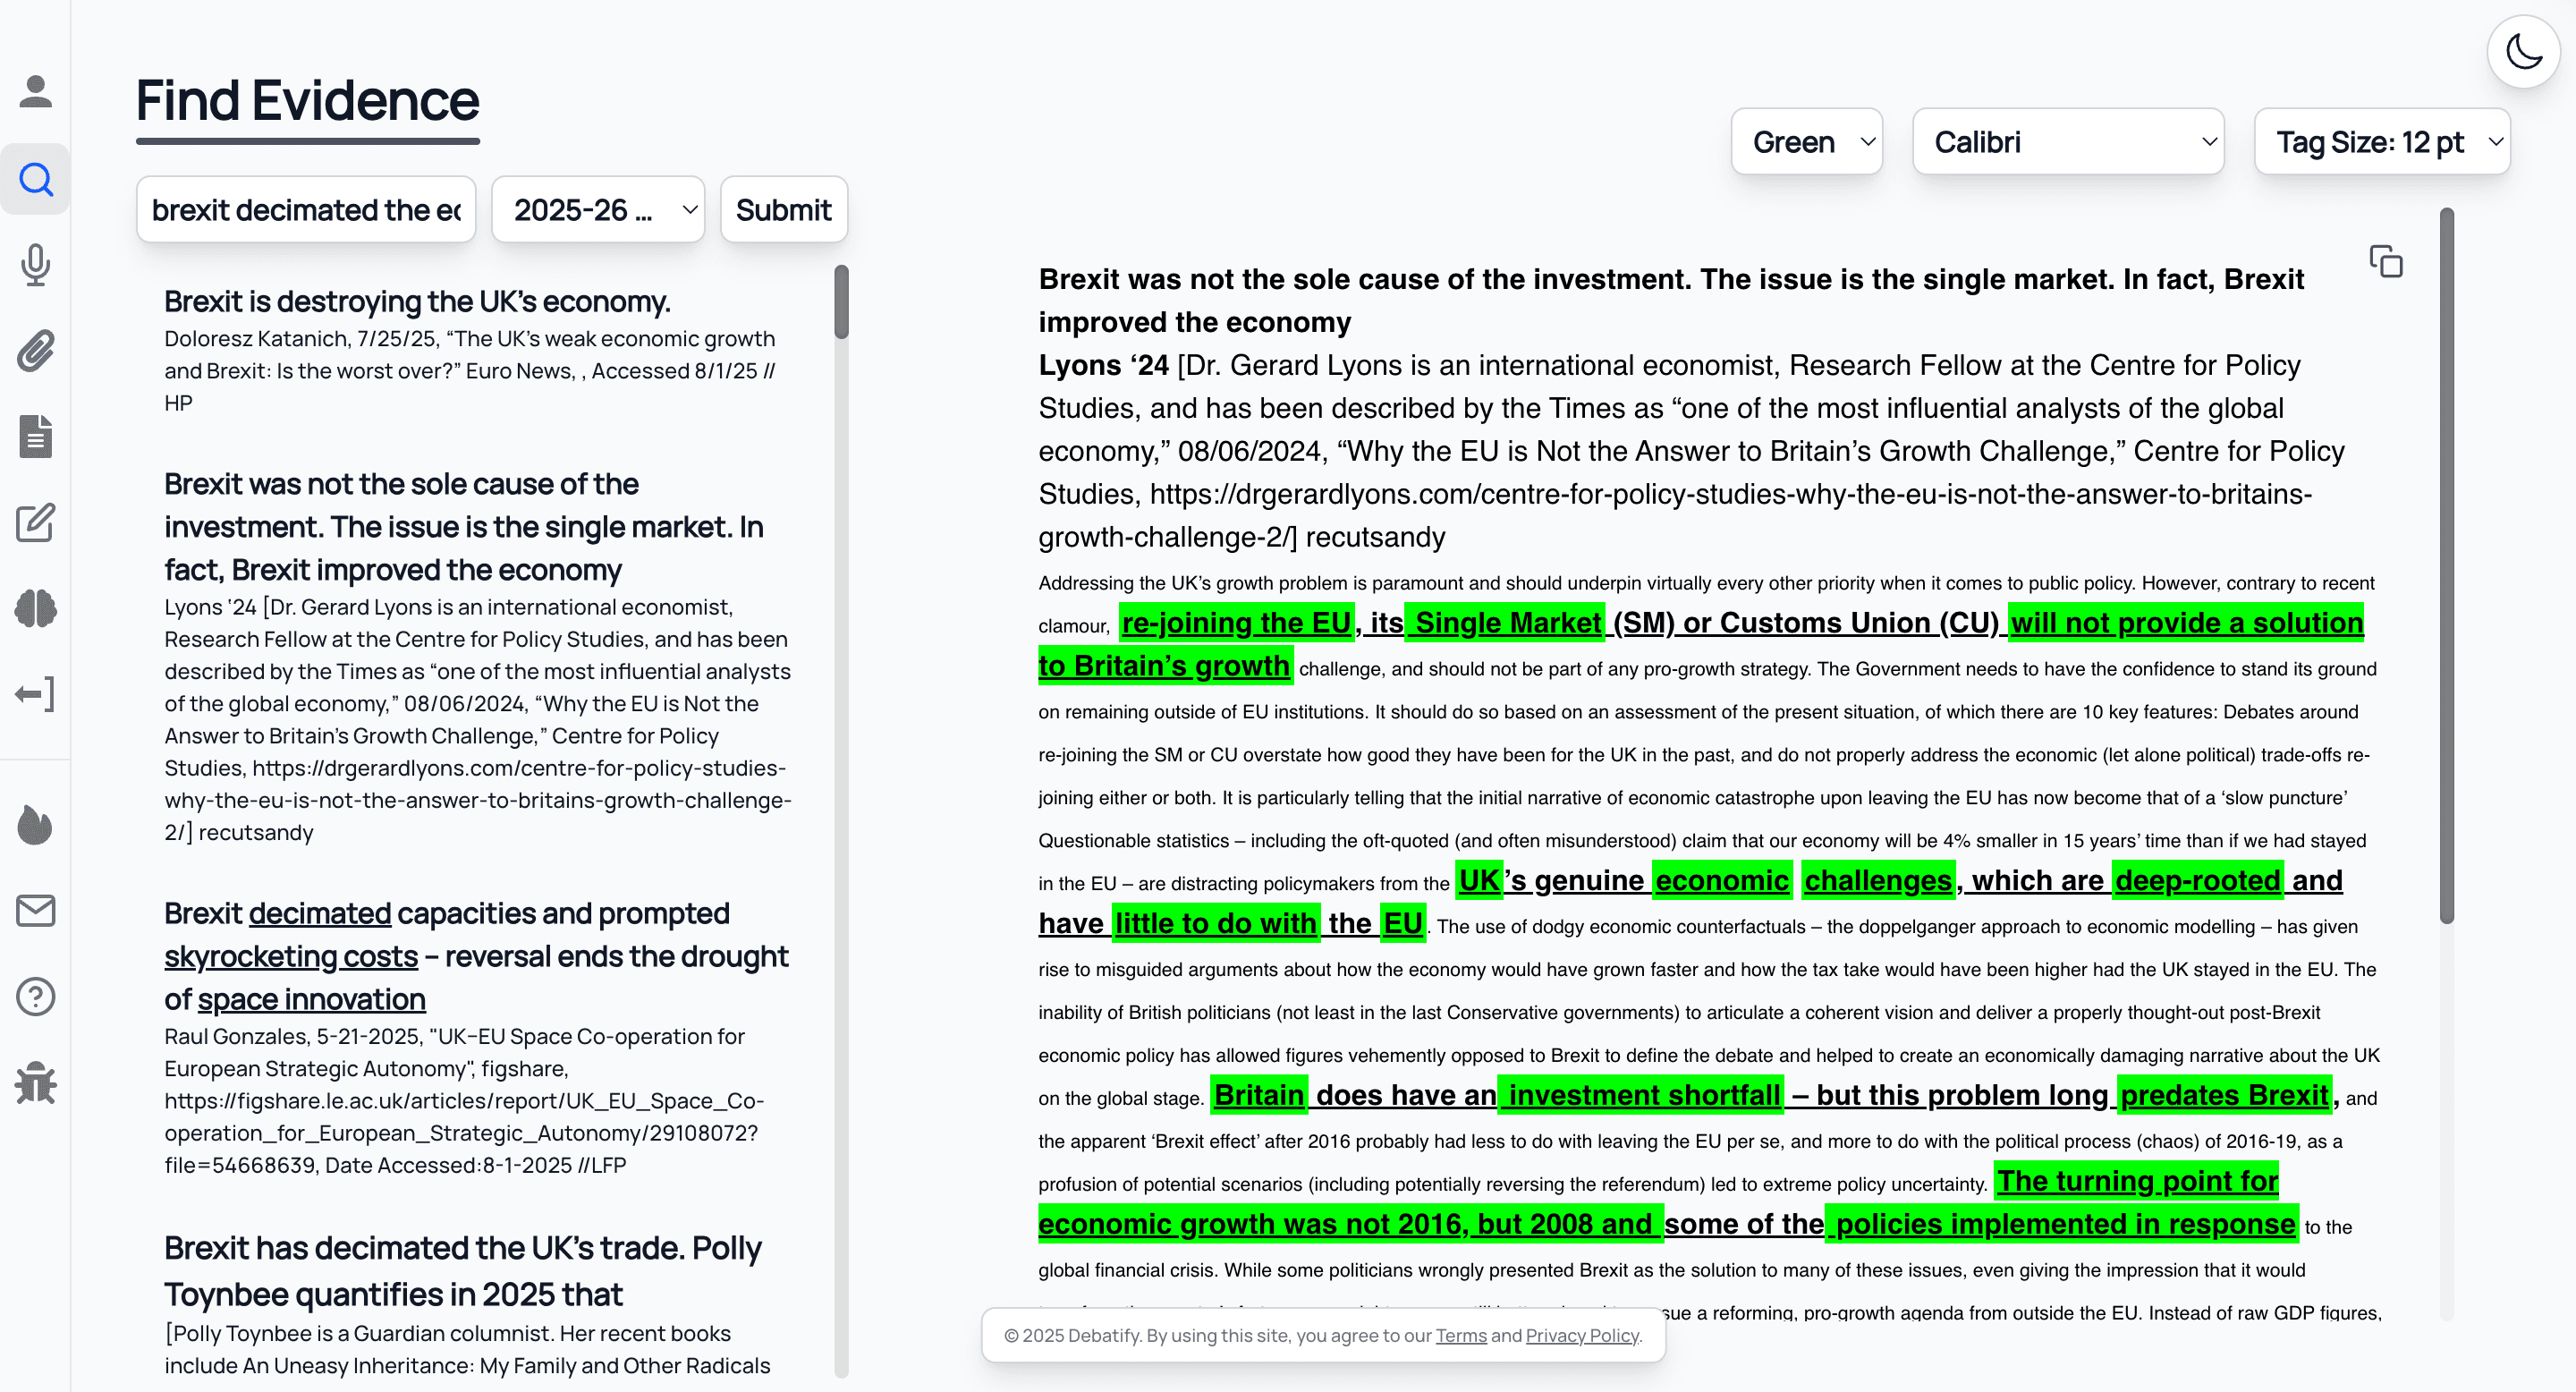Screen dimensions: 2576x1392
Task: Open the profile icon in sidebar
Action: tap(35, 92)
